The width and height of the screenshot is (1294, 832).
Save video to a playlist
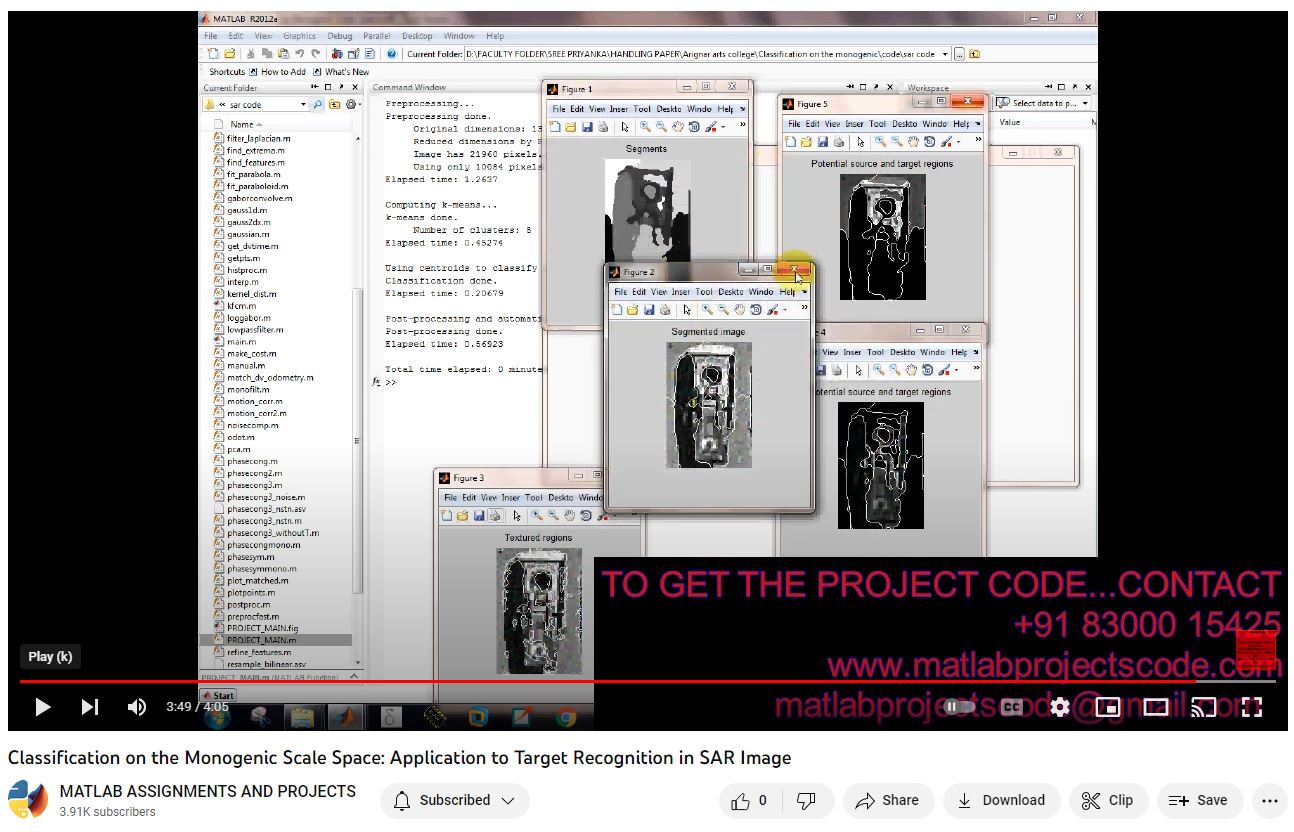pyautogui.click(x=1199, y=800)
